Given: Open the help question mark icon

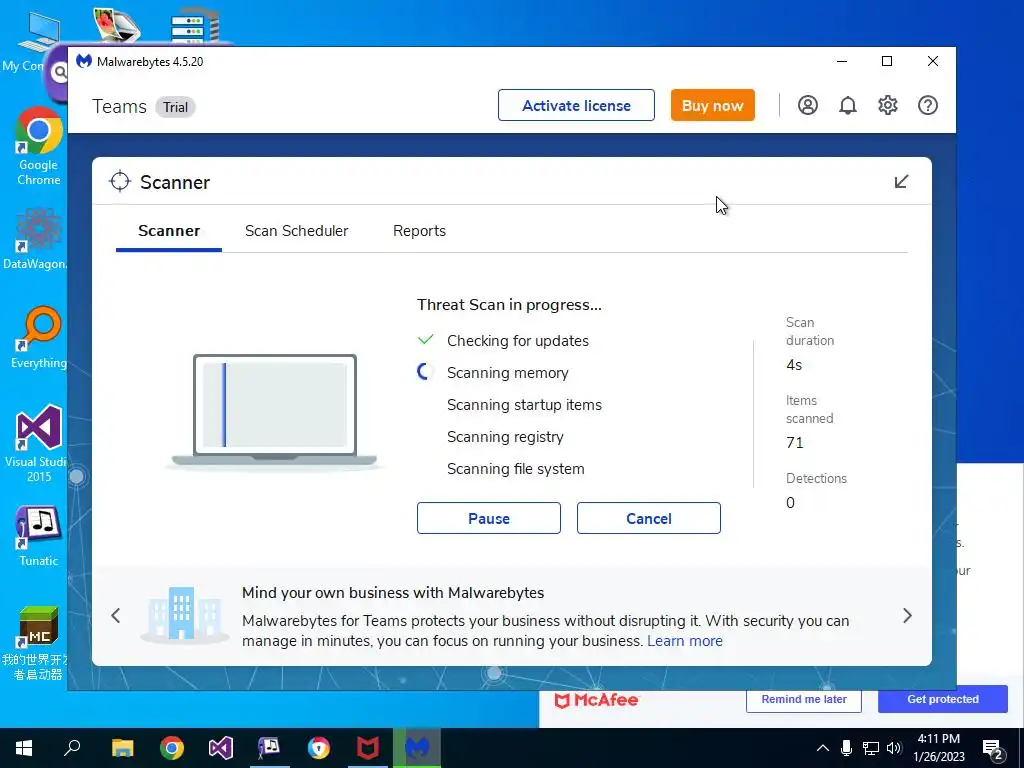Looking at the screenshot, I should coord(927,105).
